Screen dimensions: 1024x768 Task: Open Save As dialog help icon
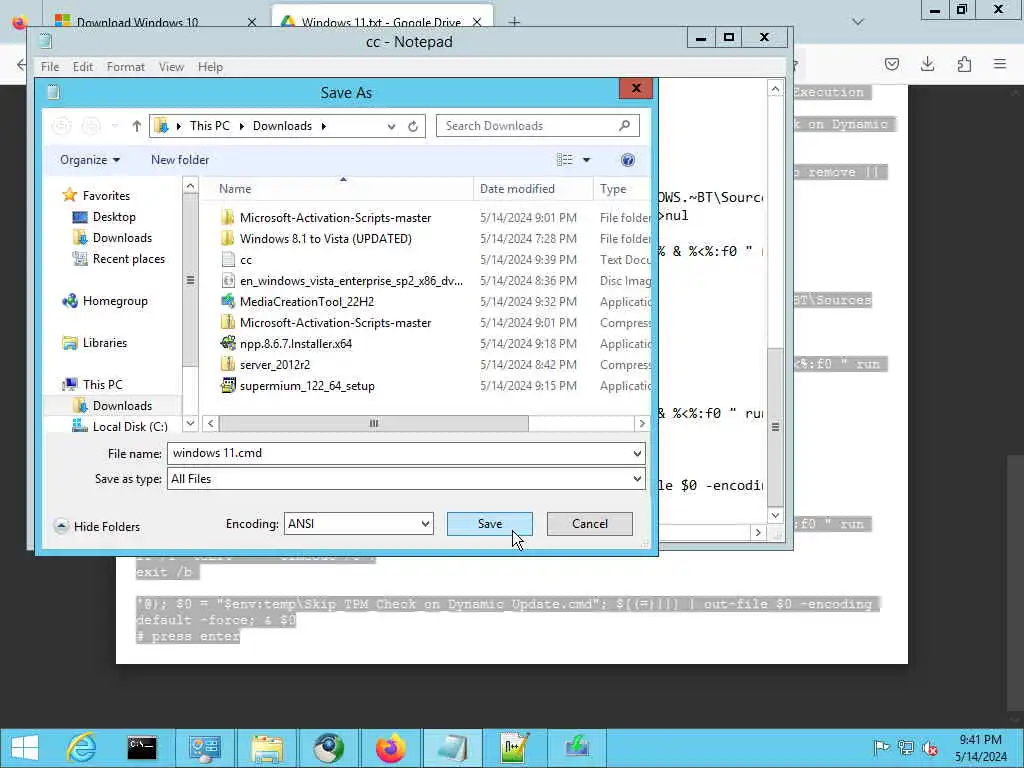coord(628,160)
